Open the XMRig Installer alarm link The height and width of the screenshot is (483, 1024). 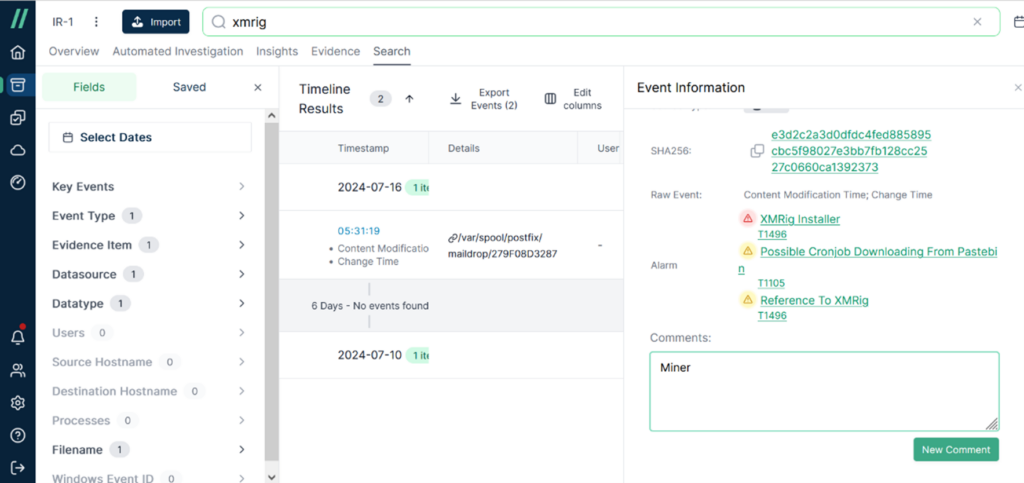point(800,219)
